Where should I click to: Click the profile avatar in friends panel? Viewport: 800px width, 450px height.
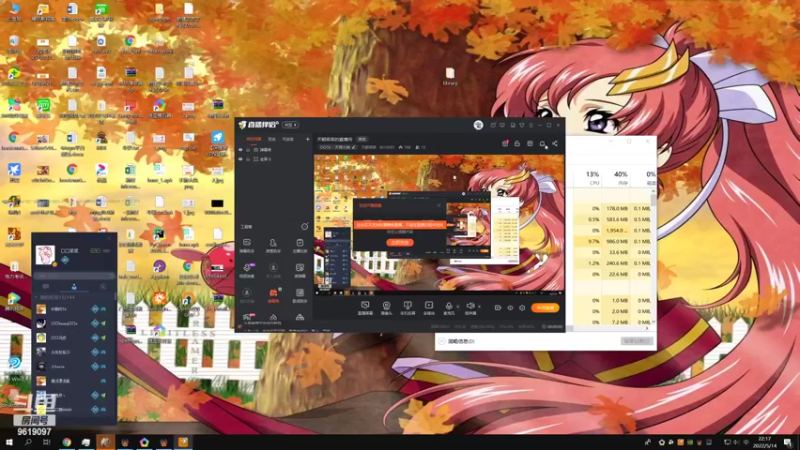[45, 255]
